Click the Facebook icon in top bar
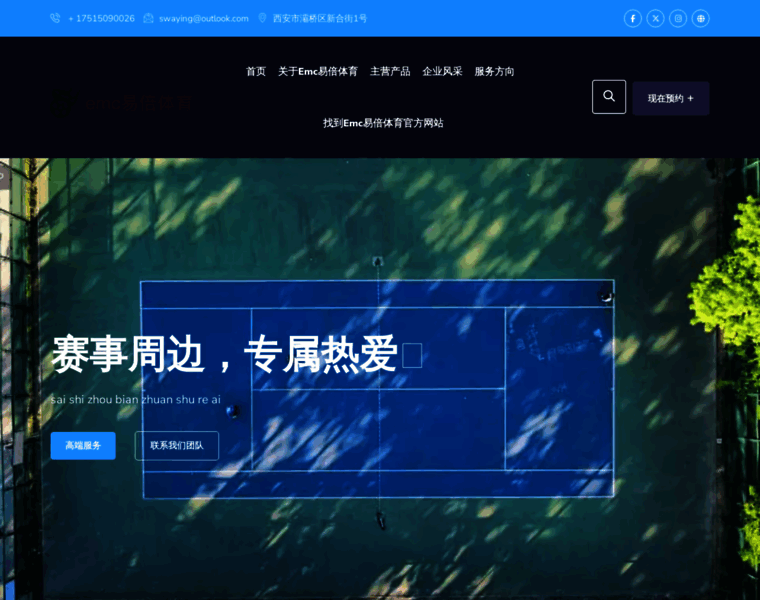Image resolution: width=760 pixels, height=600 pixels. (x=632, y=18)
